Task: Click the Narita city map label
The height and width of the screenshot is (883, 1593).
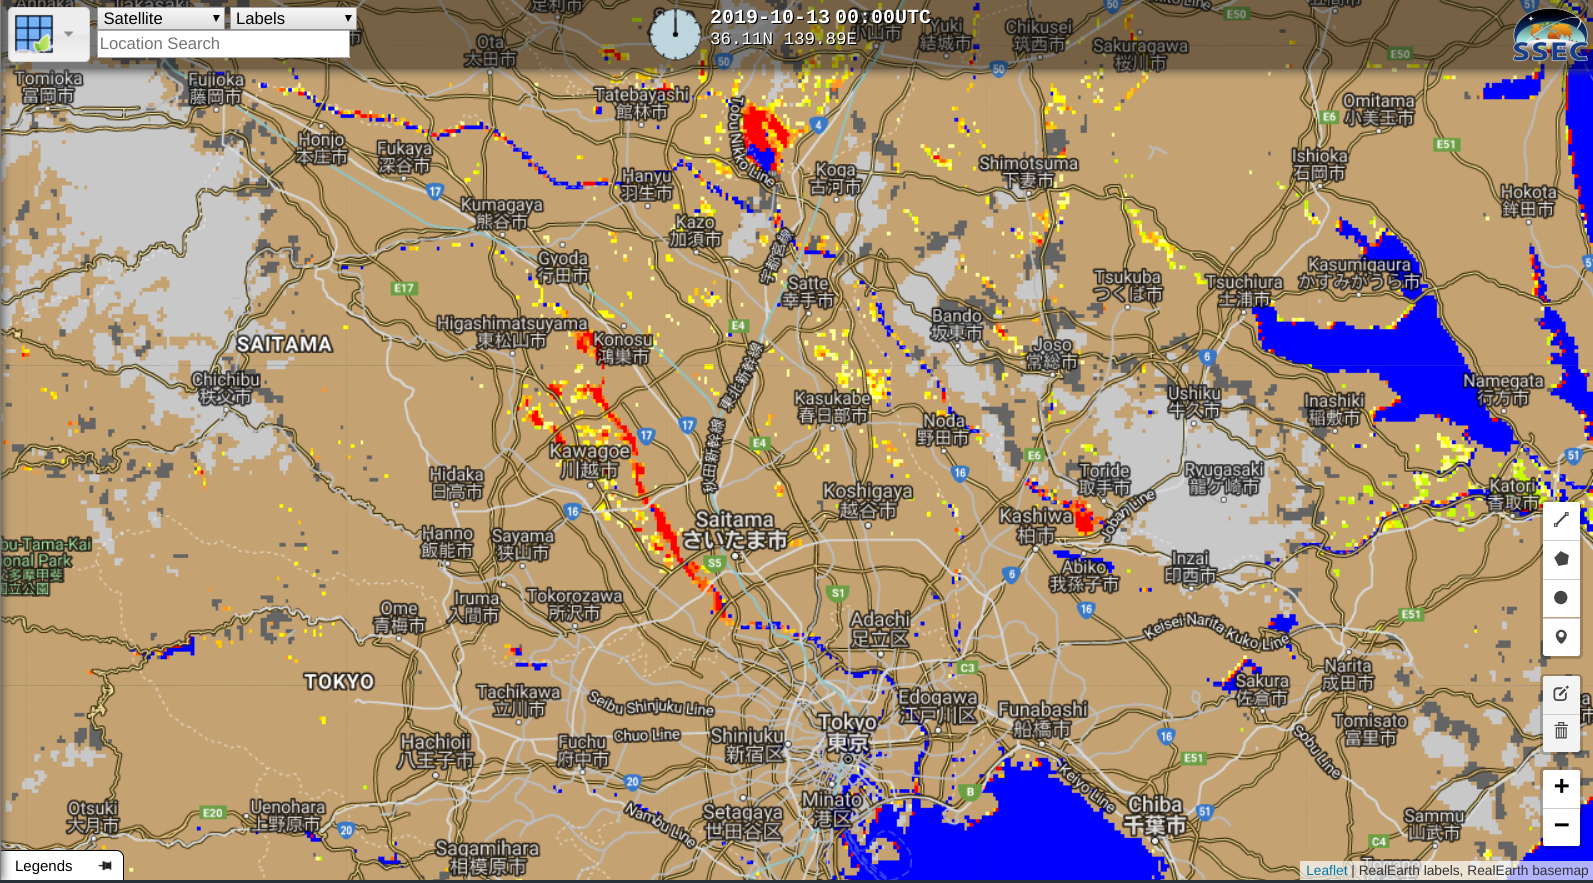Action: 1348,674
